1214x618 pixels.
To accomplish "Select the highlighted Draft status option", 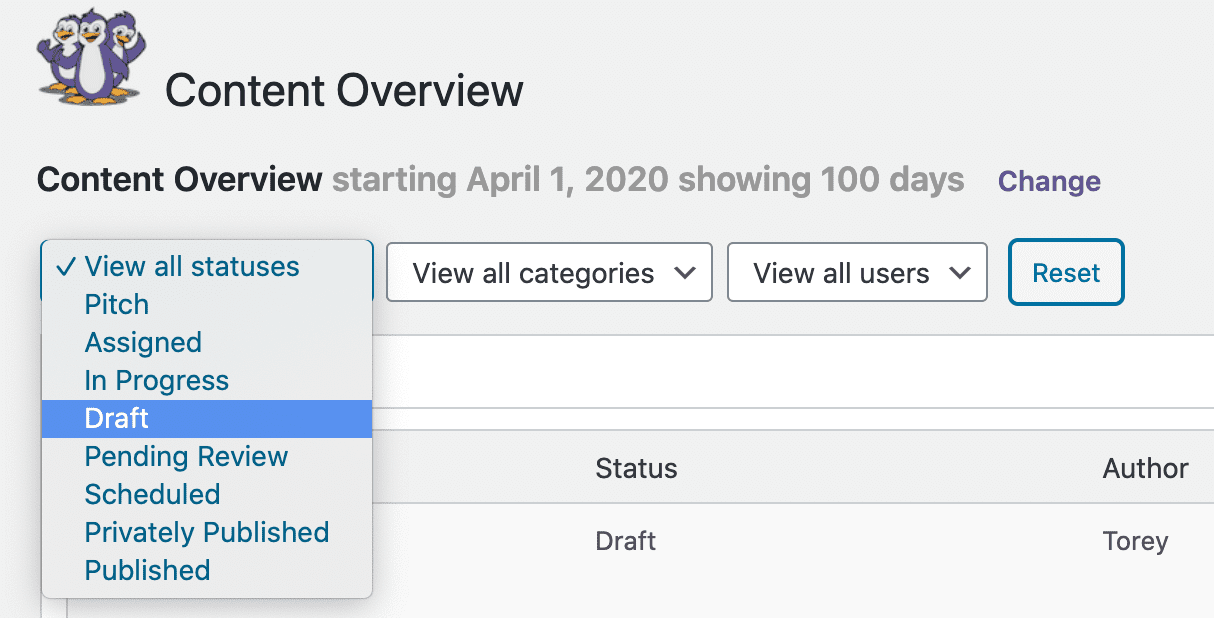I will pos(117,418).
